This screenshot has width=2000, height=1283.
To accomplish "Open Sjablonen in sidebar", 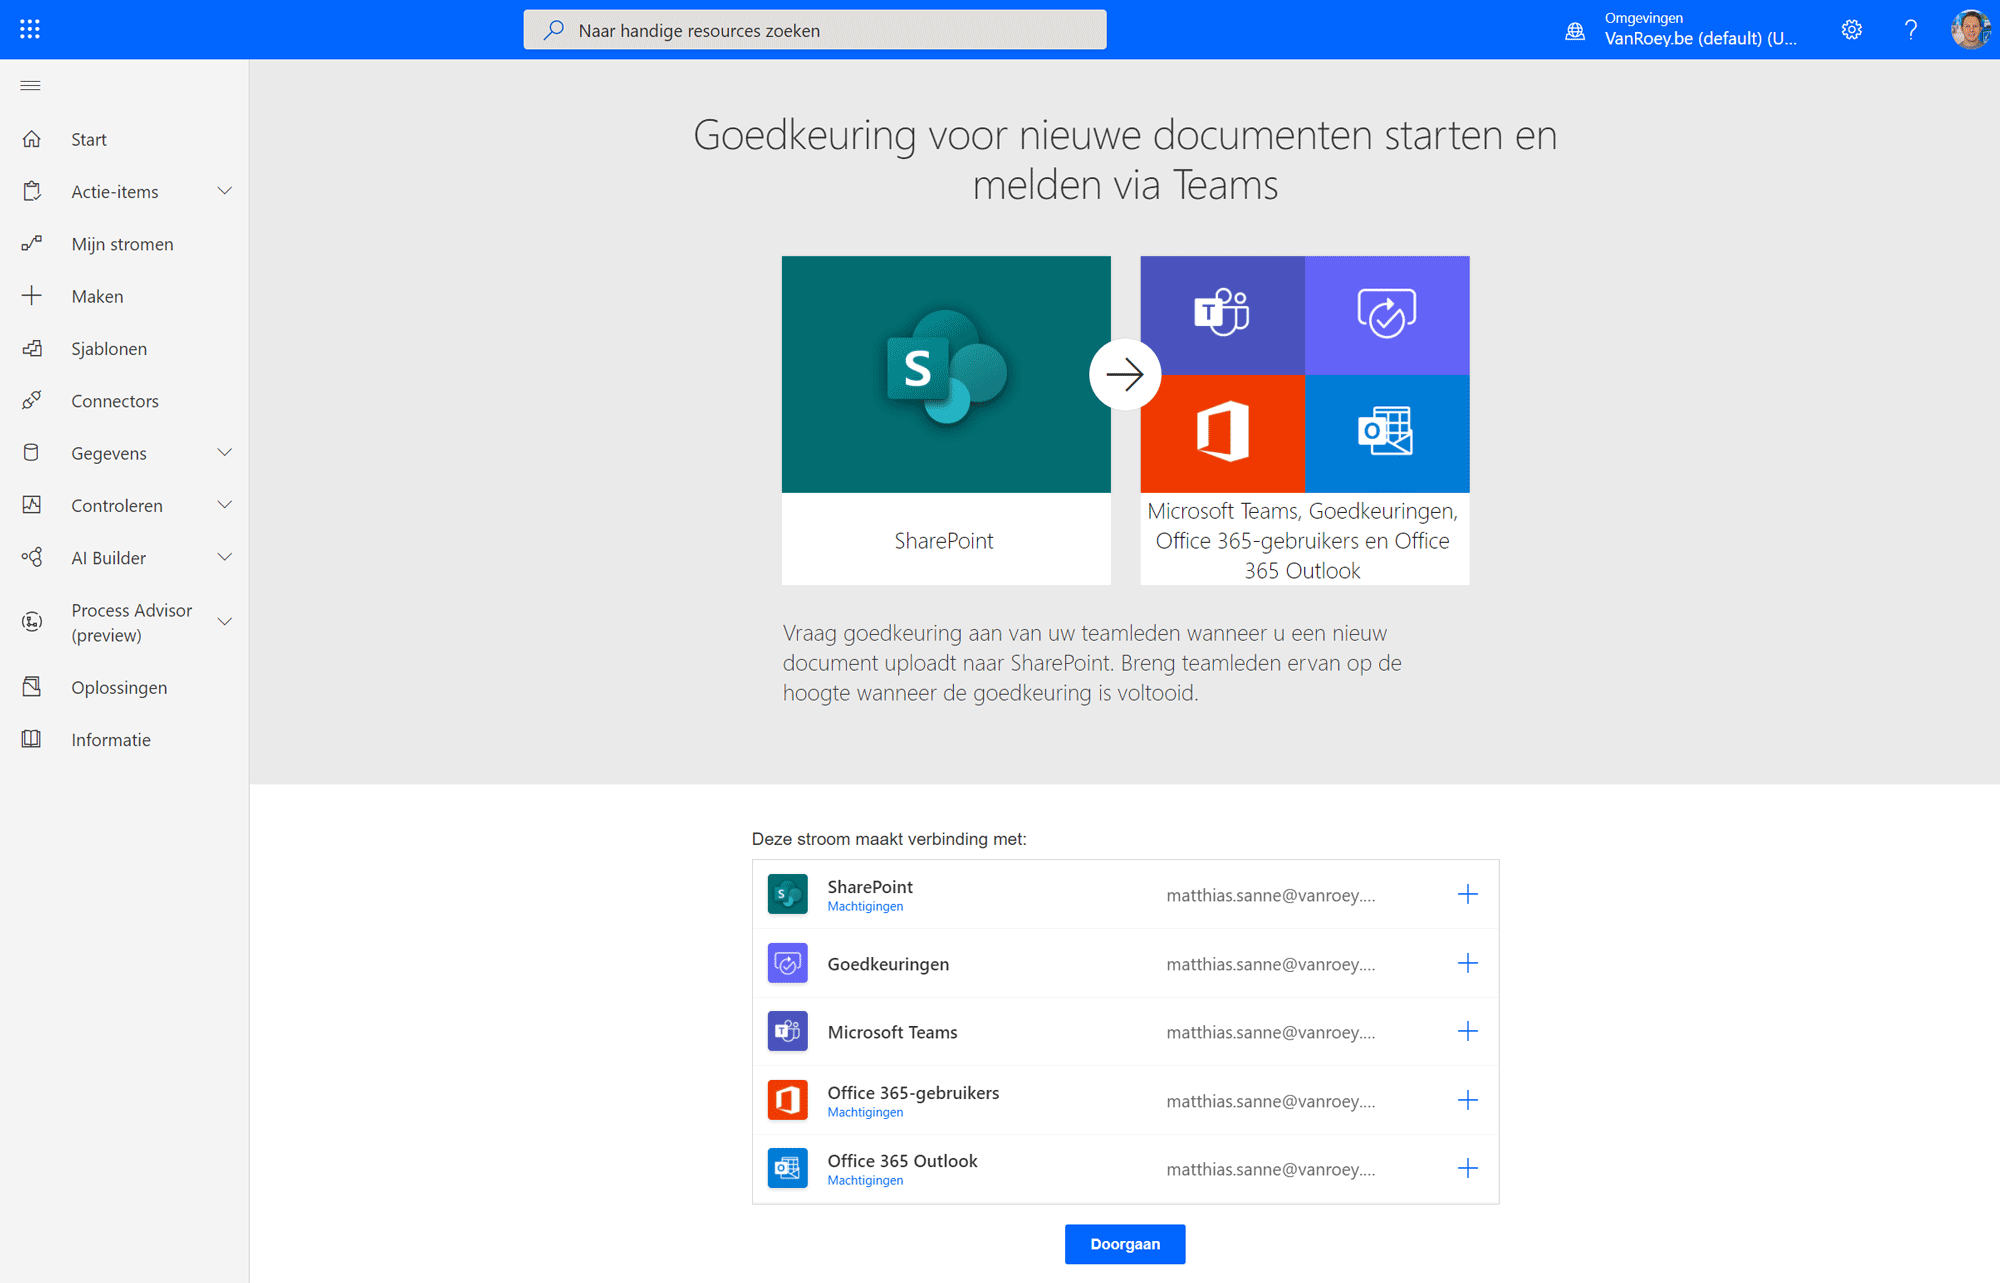I will (x=109, y=348).
